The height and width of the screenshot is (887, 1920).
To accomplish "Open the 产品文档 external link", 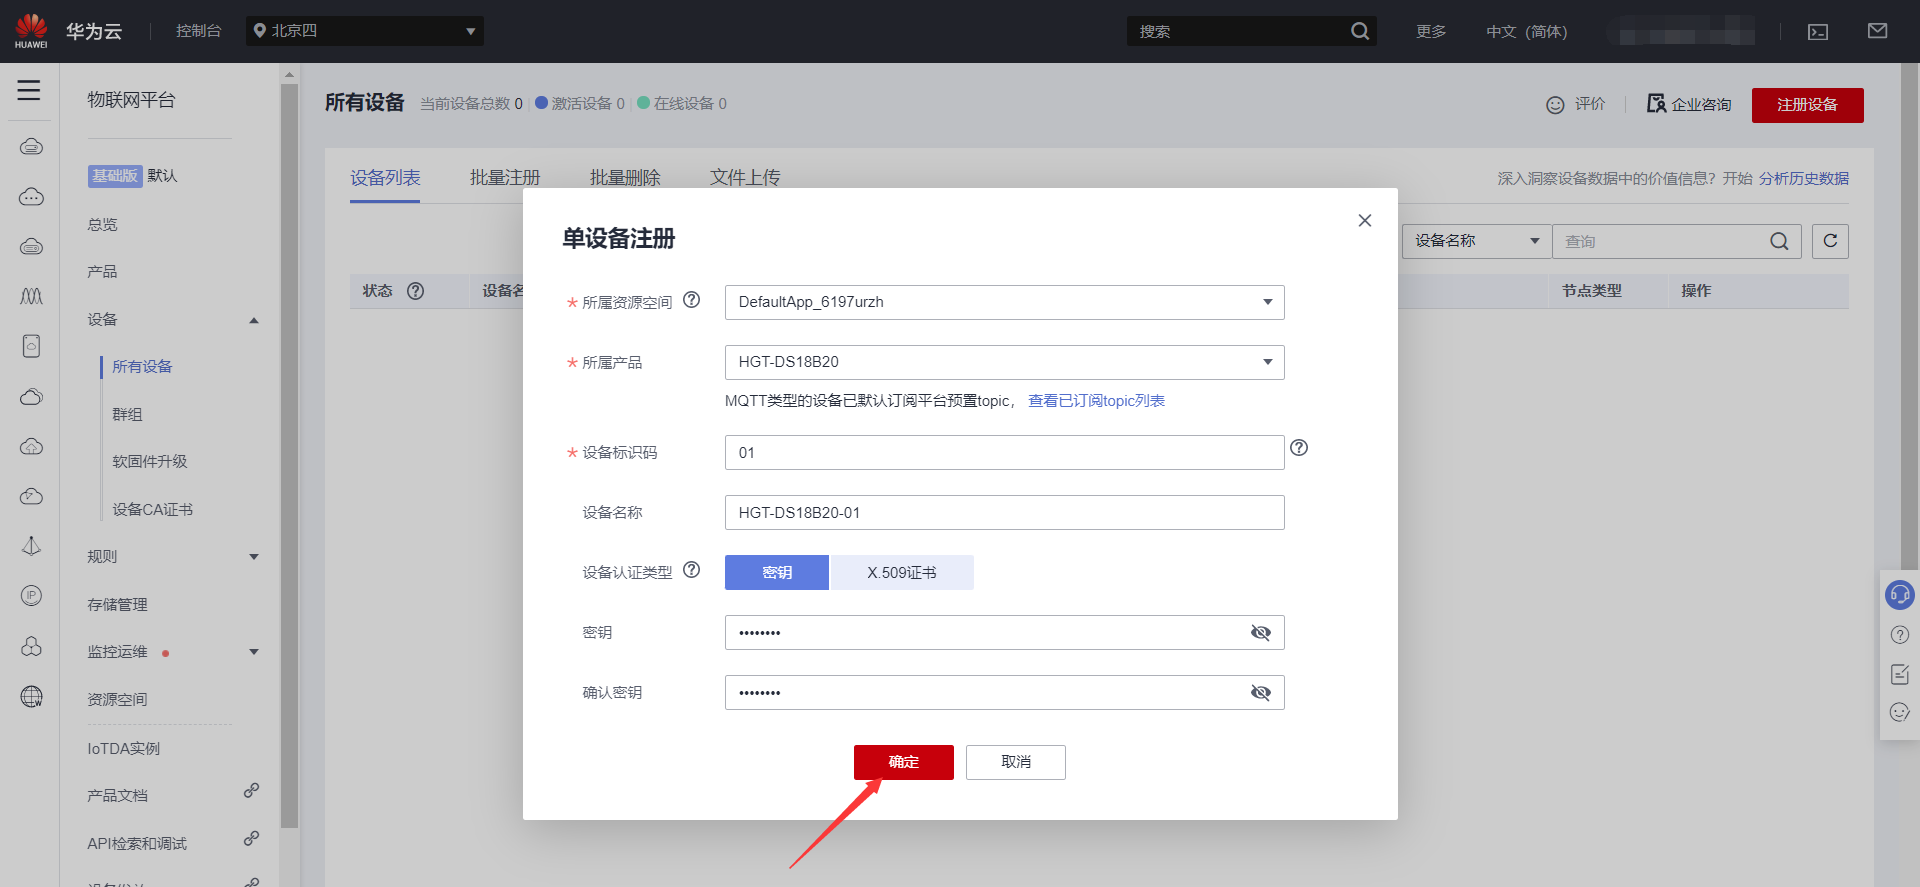I will [117, 795].
